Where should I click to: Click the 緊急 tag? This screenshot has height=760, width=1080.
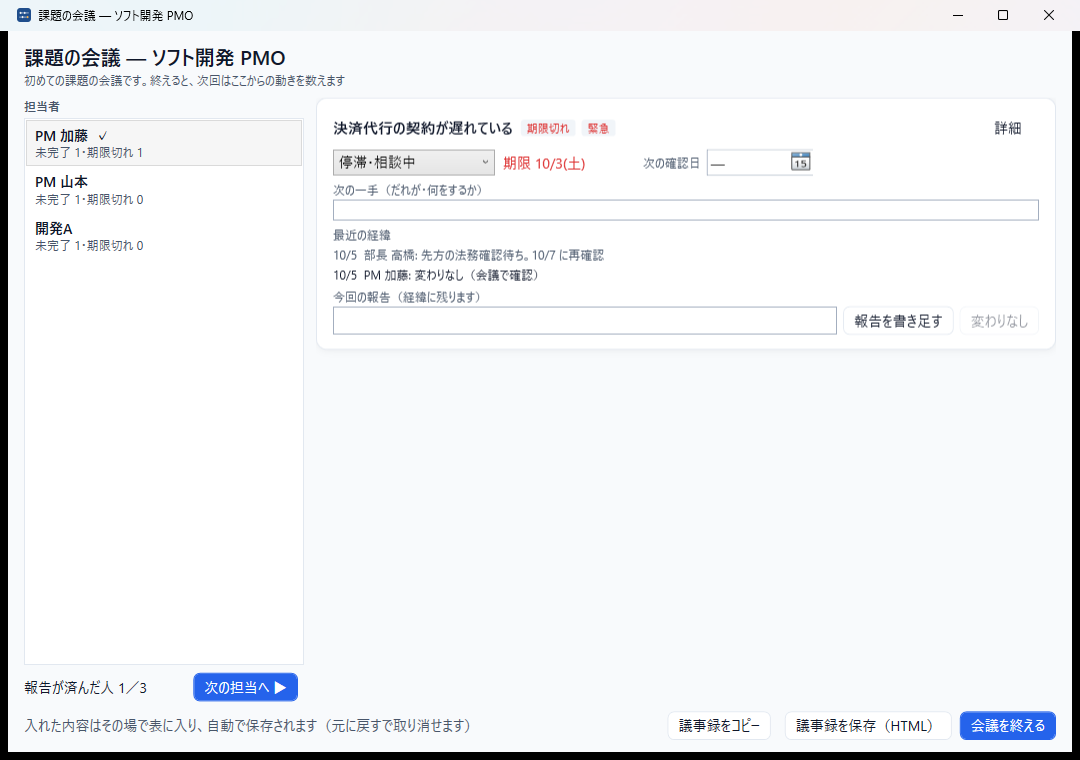(599, 128)
